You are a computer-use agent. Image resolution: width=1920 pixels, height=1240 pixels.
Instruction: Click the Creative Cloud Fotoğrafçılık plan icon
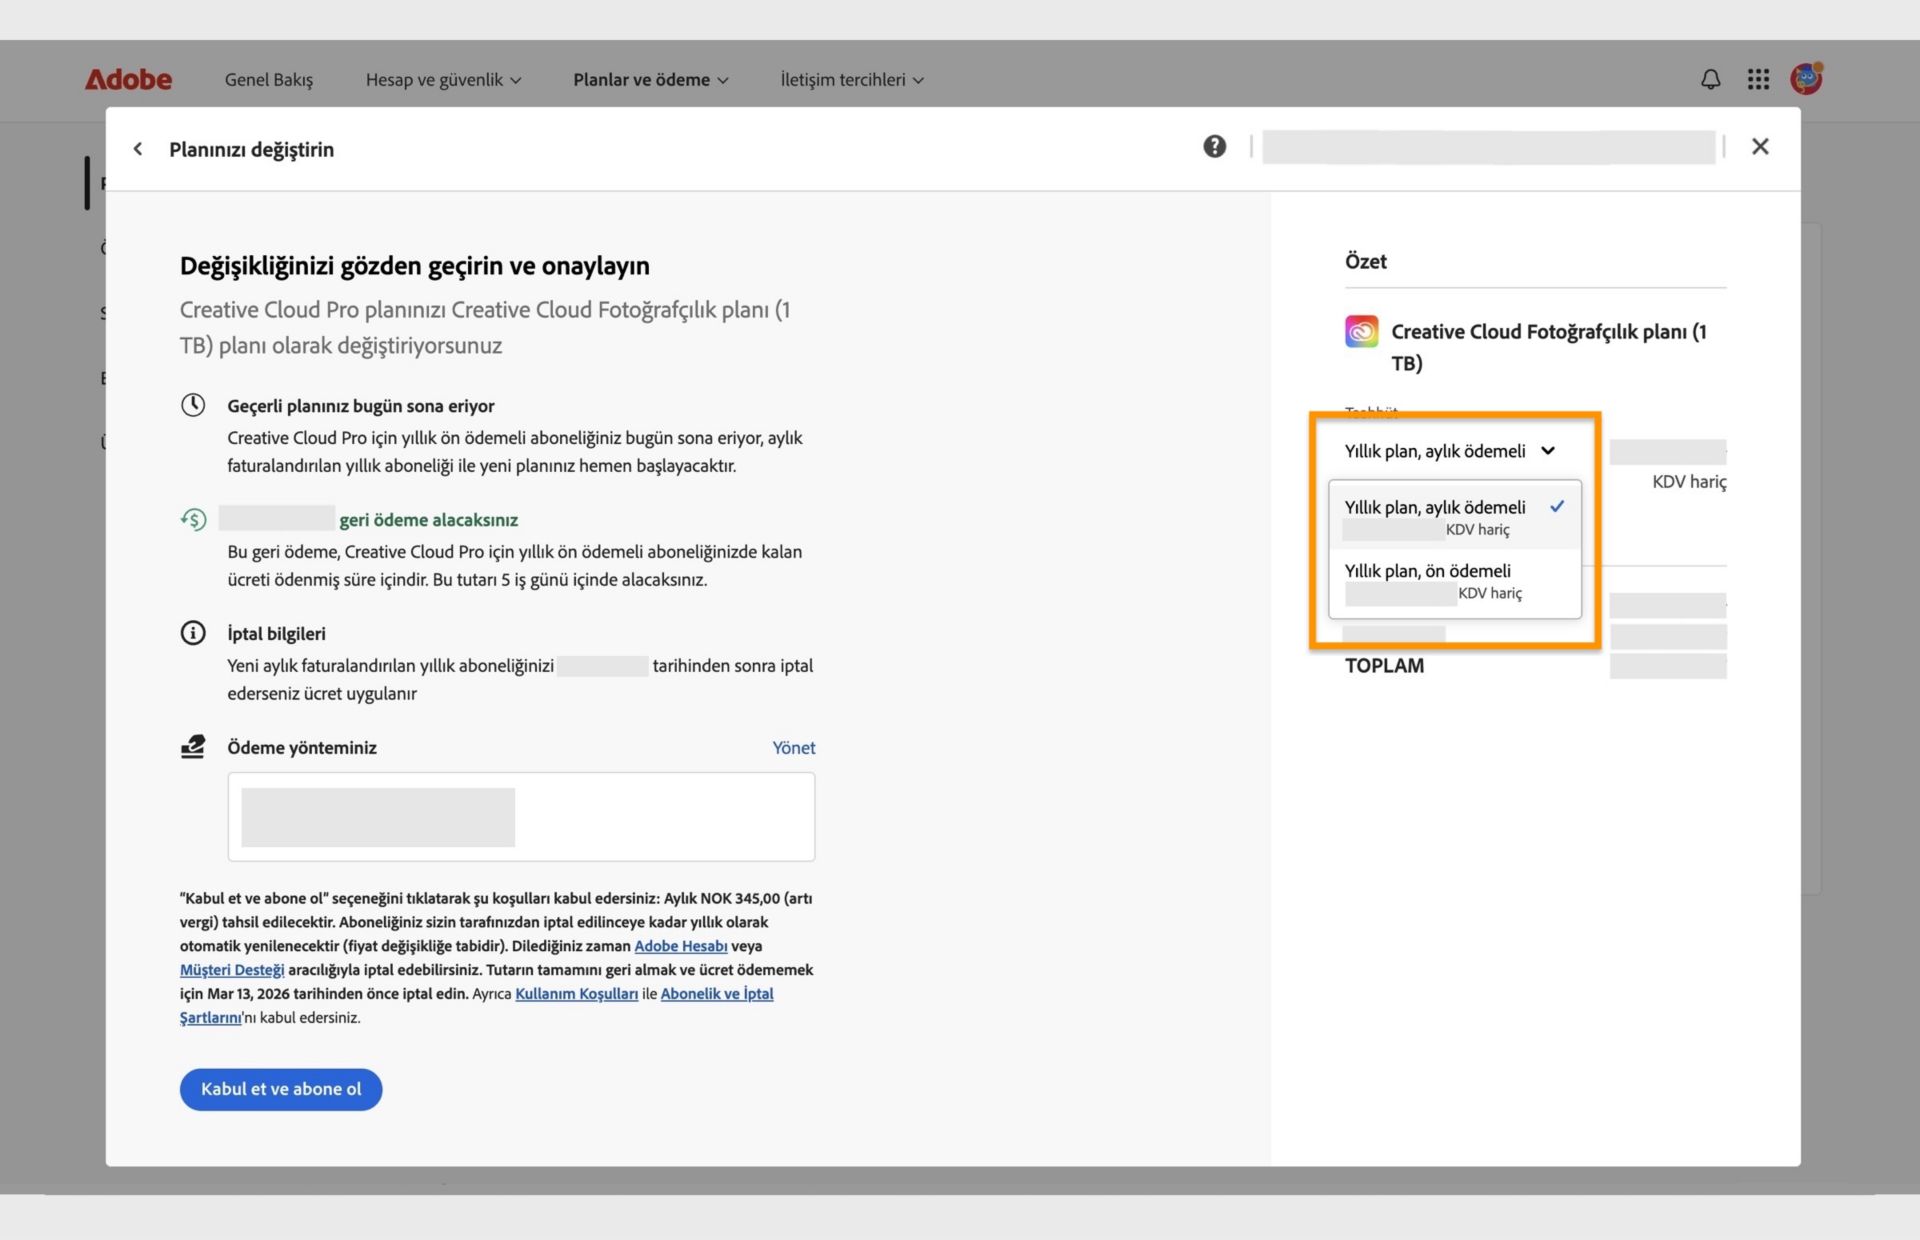point(1361,331)
